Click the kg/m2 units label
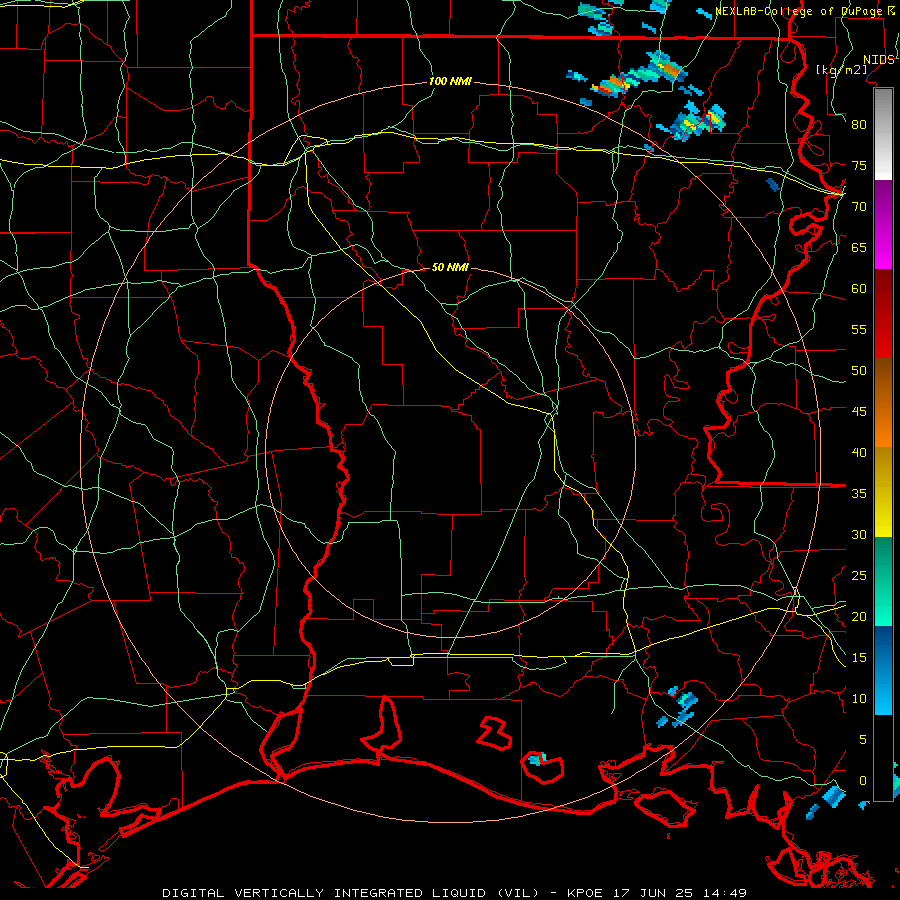The width and height of the screenshot is (900, 900). pos(841,69)
